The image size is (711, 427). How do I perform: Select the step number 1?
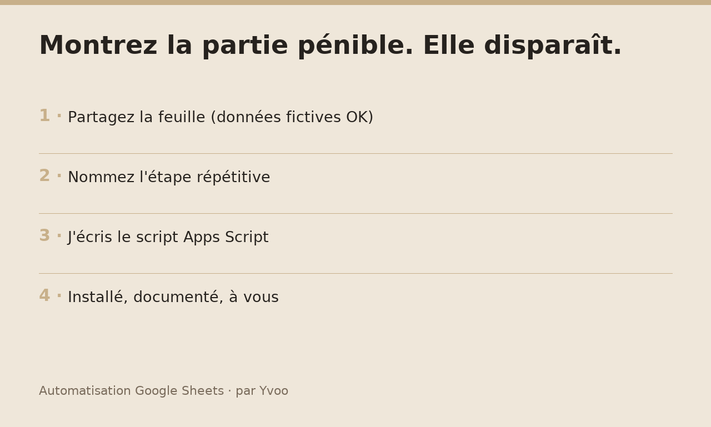pos(44,116)
